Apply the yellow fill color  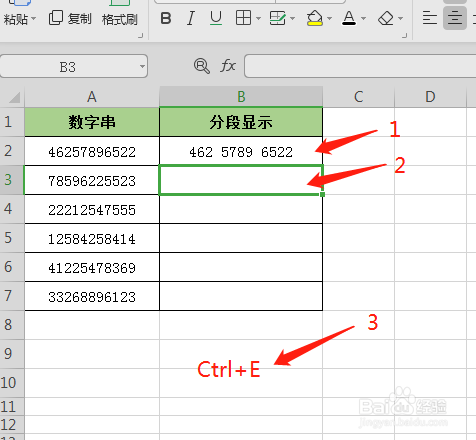[x=314, y=18]
